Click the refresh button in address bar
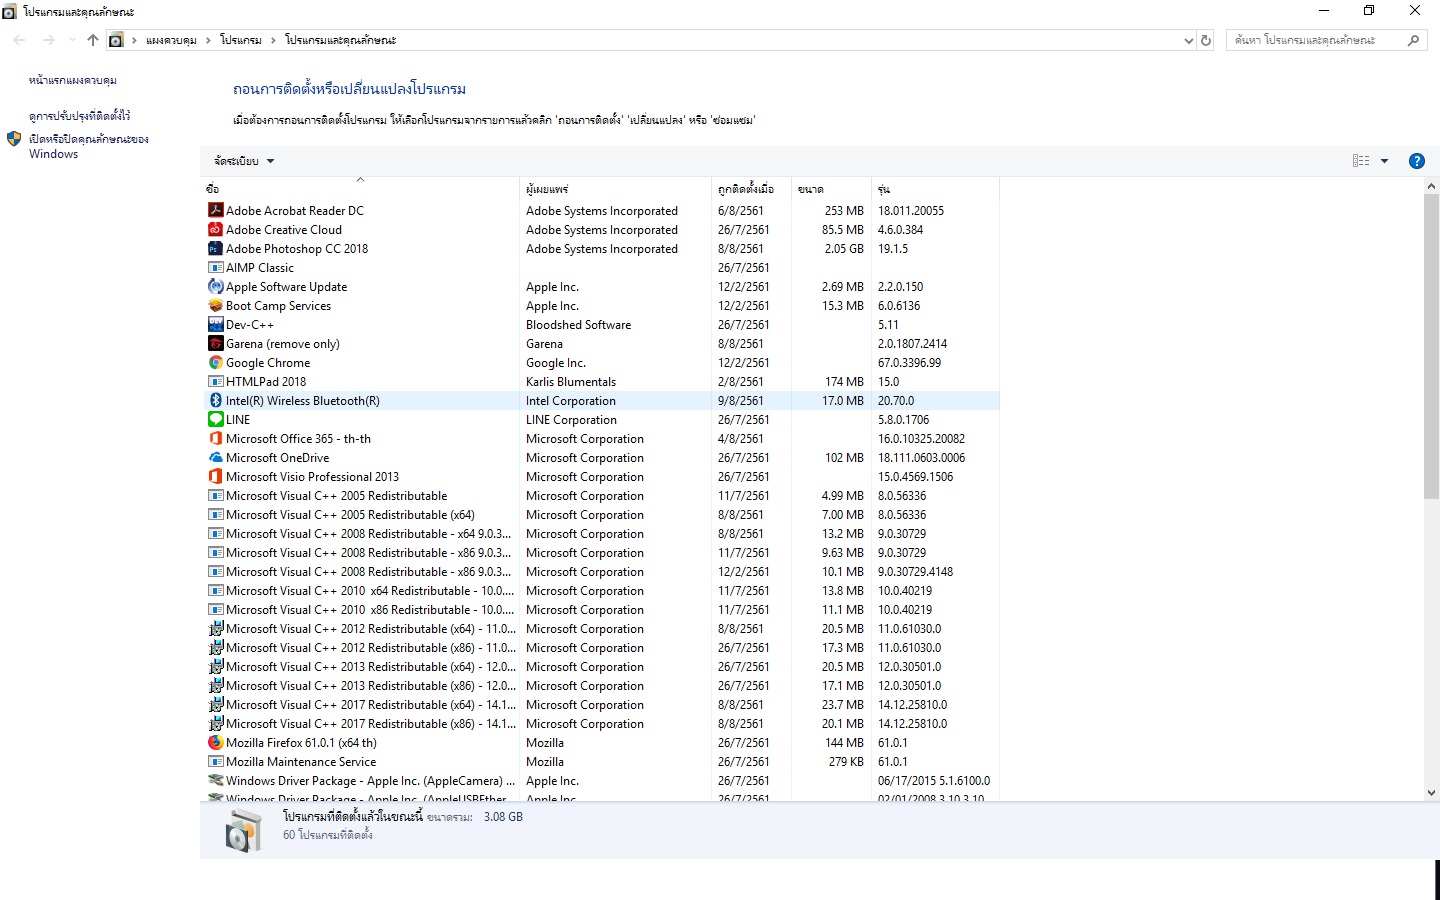The width and height of the screenshot is (1440, 900). pos(1206,40)
